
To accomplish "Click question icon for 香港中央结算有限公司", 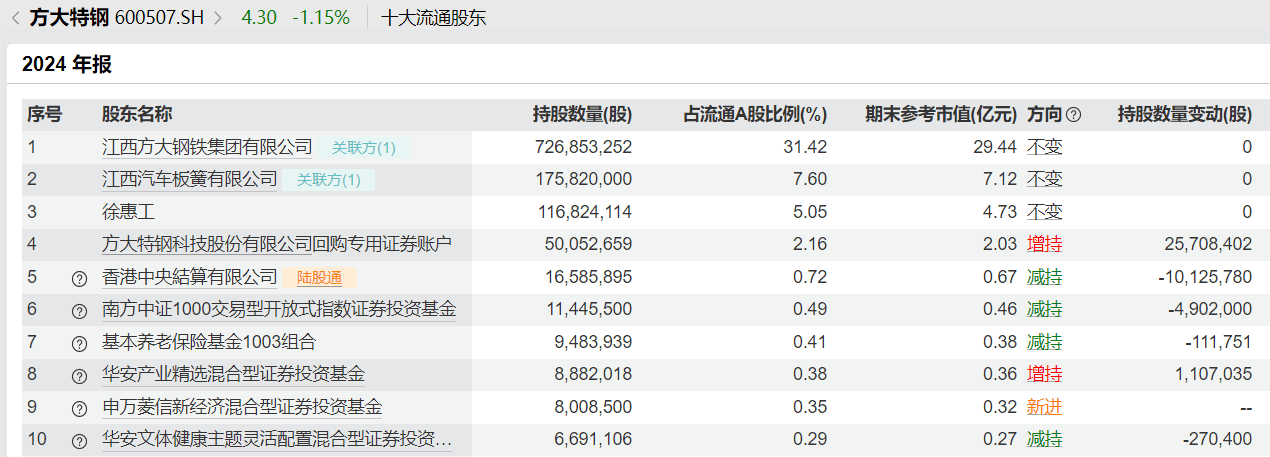I will [80, 278].
